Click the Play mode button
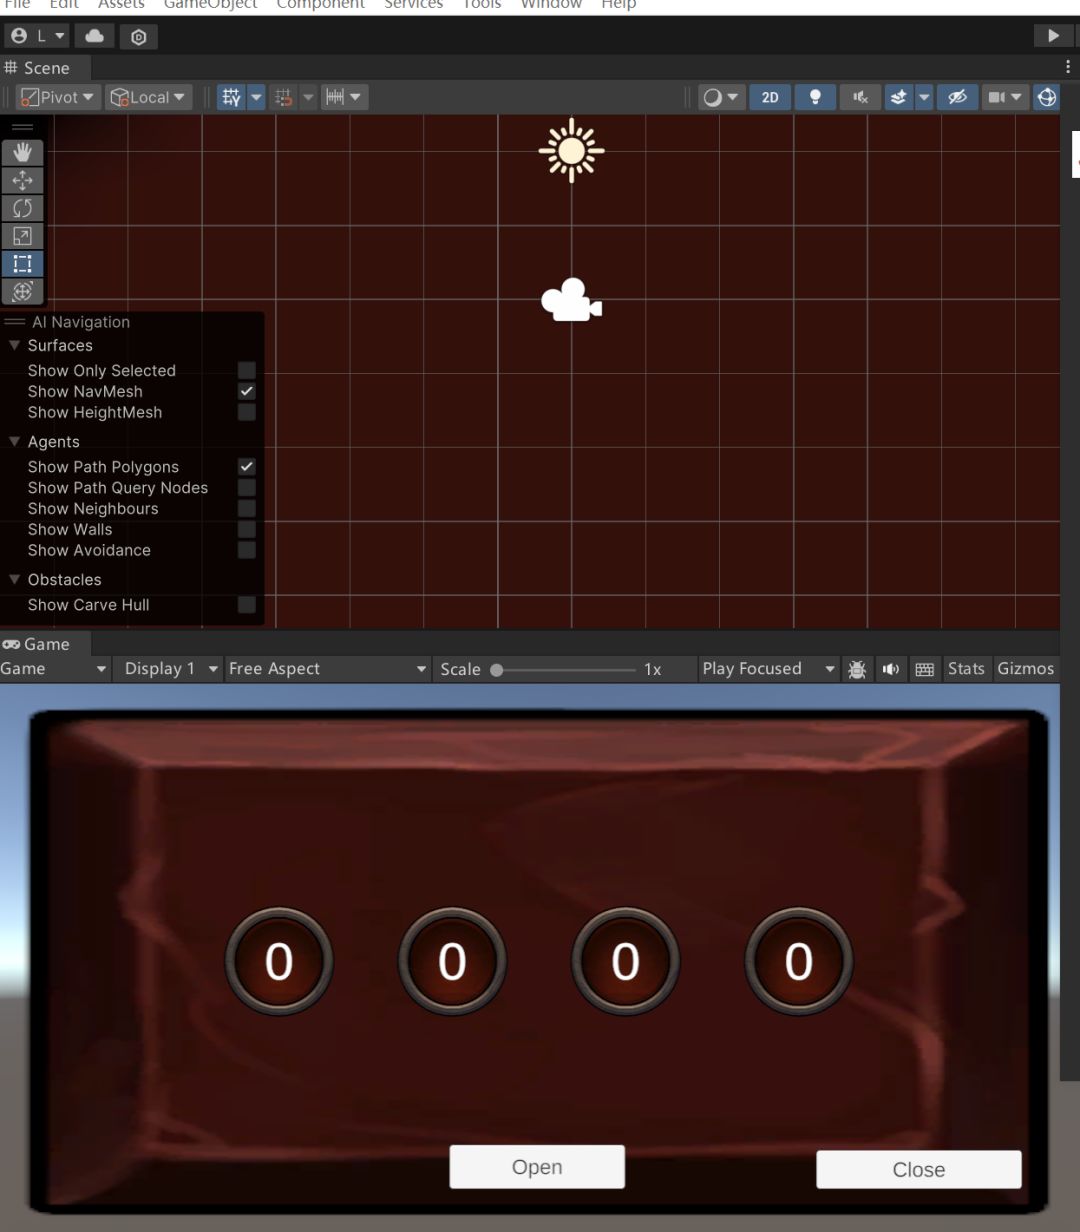 (1053, 36)
